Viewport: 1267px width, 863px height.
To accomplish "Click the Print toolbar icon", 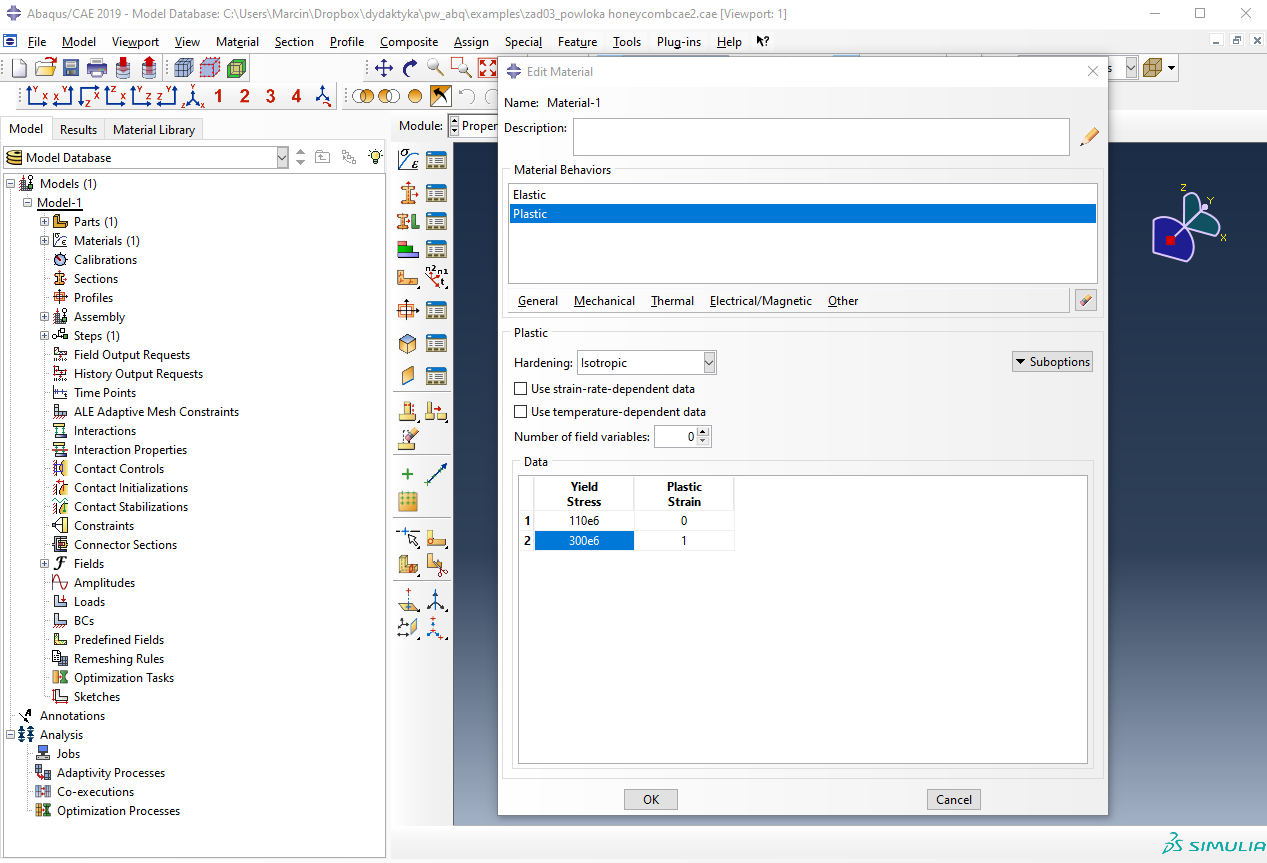I will pos(97,68).
